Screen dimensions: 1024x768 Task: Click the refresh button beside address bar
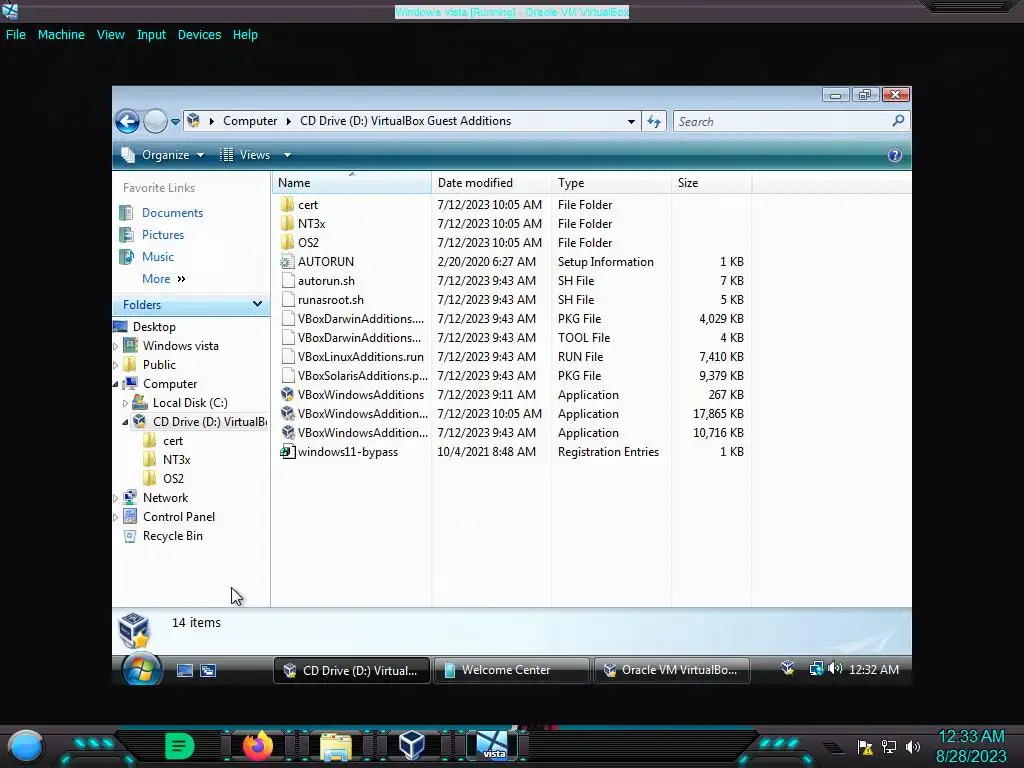point(654,121)
